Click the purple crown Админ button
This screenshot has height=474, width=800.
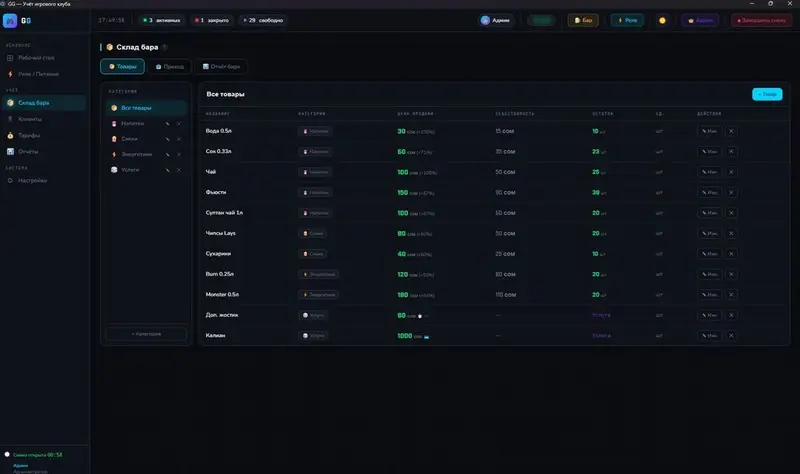[x=700, y=20]
